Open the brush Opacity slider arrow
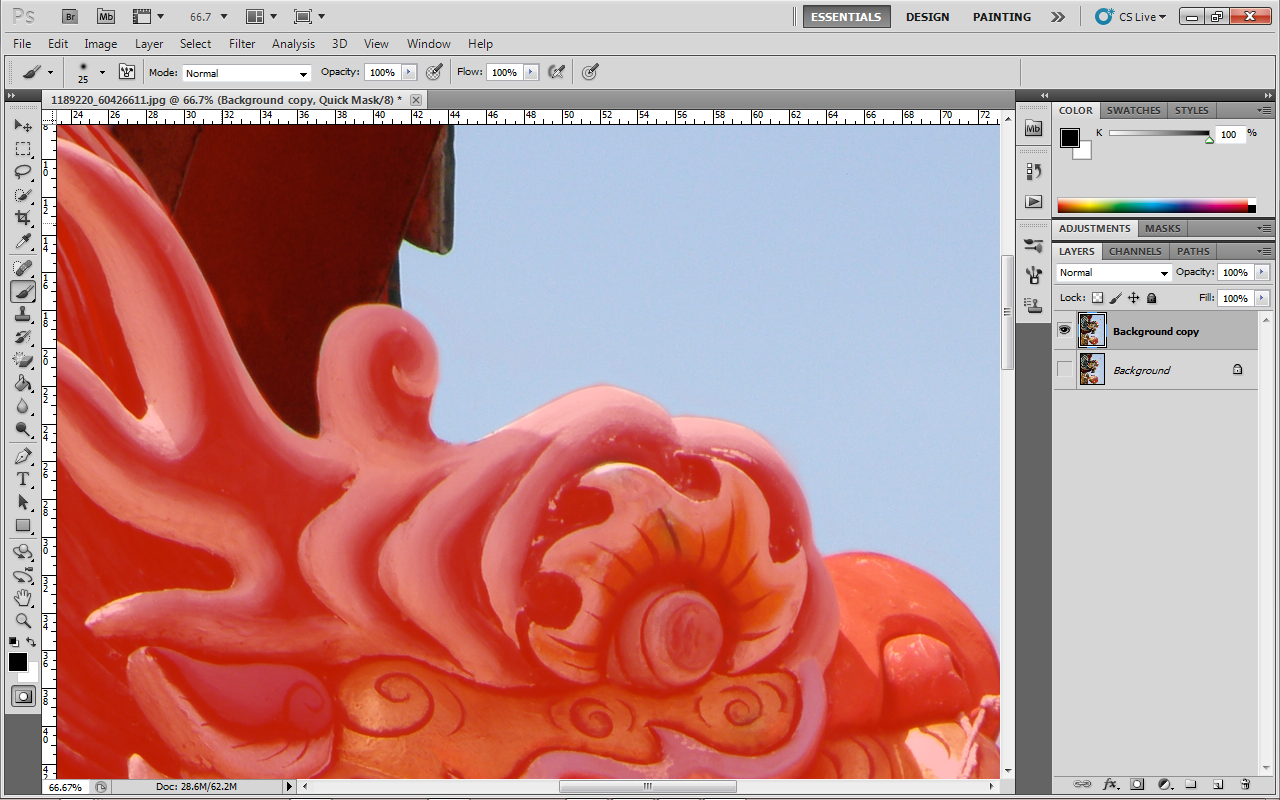Image resolution: width=1280 pixels, height=800 pixels. (x=409, y=72)
